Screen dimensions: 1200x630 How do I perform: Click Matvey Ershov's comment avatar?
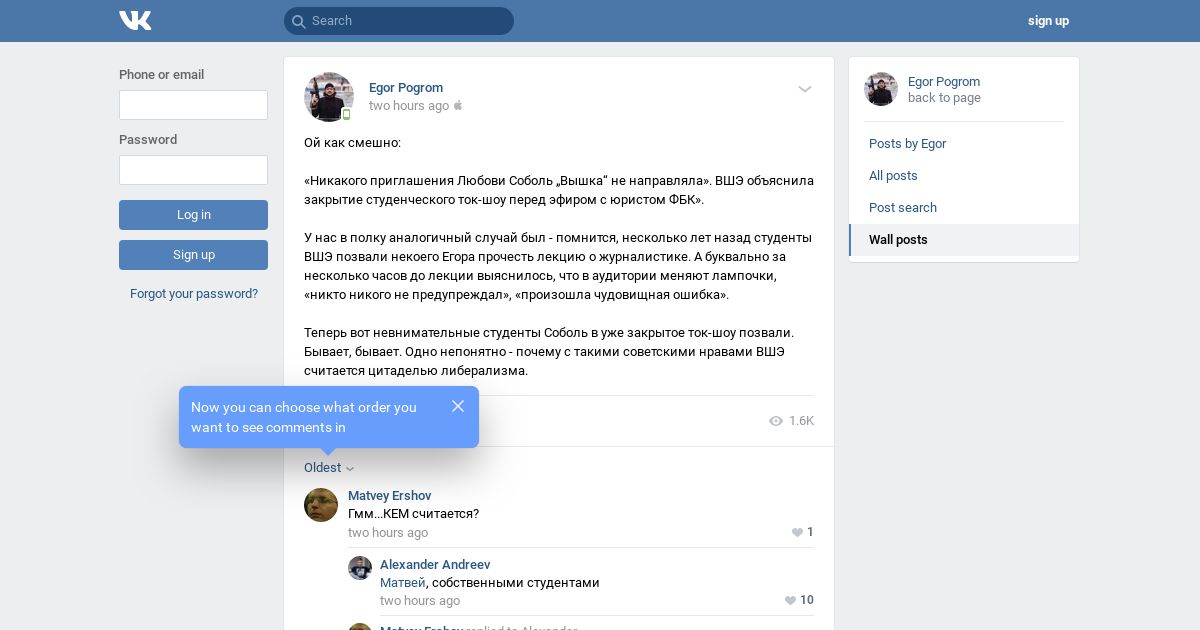321,505
